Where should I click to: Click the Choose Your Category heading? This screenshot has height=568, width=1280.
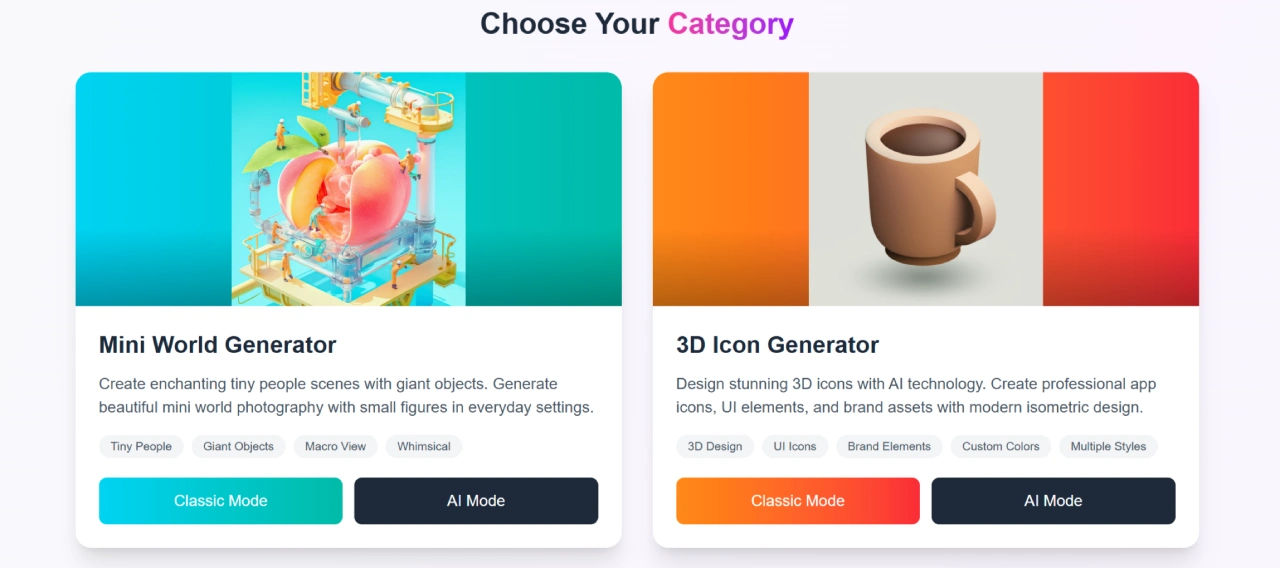tap(637, 24)
